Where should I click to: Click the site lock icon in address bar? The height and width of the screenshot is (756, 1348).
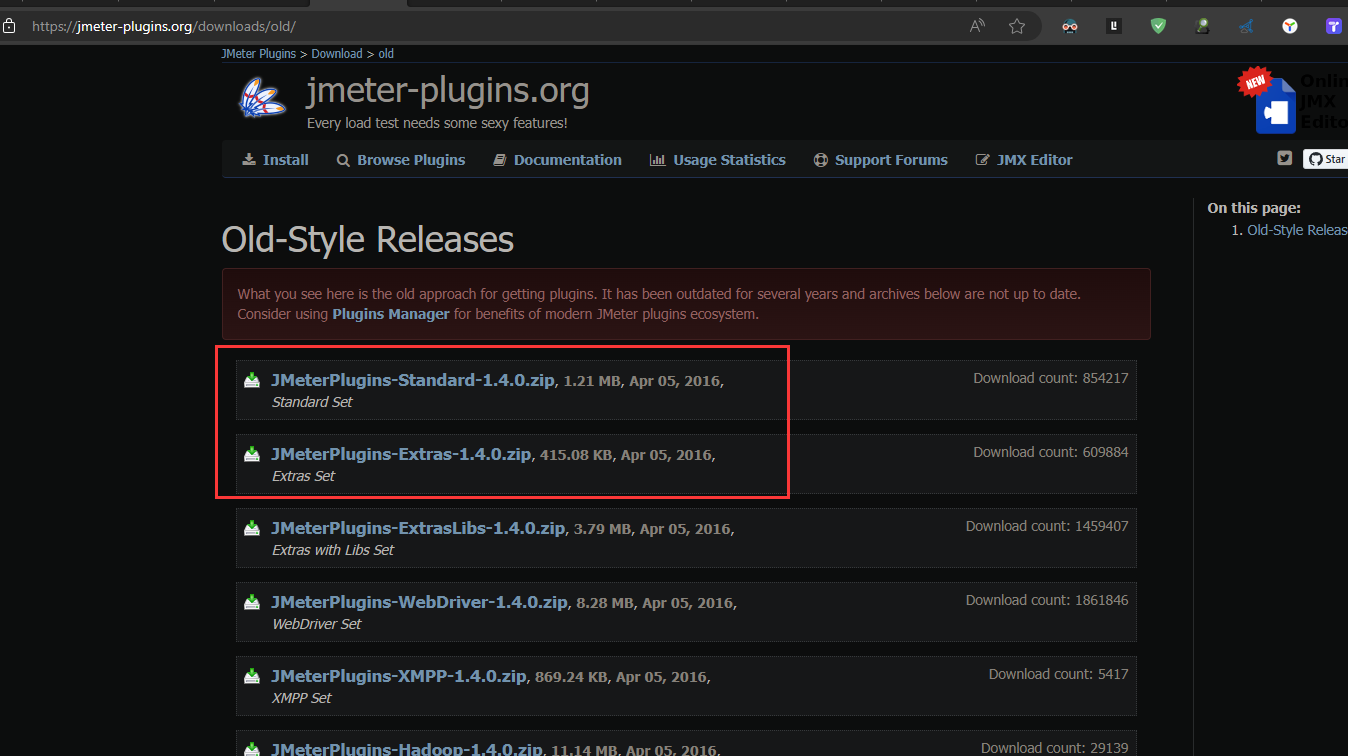tap(10, 26)
